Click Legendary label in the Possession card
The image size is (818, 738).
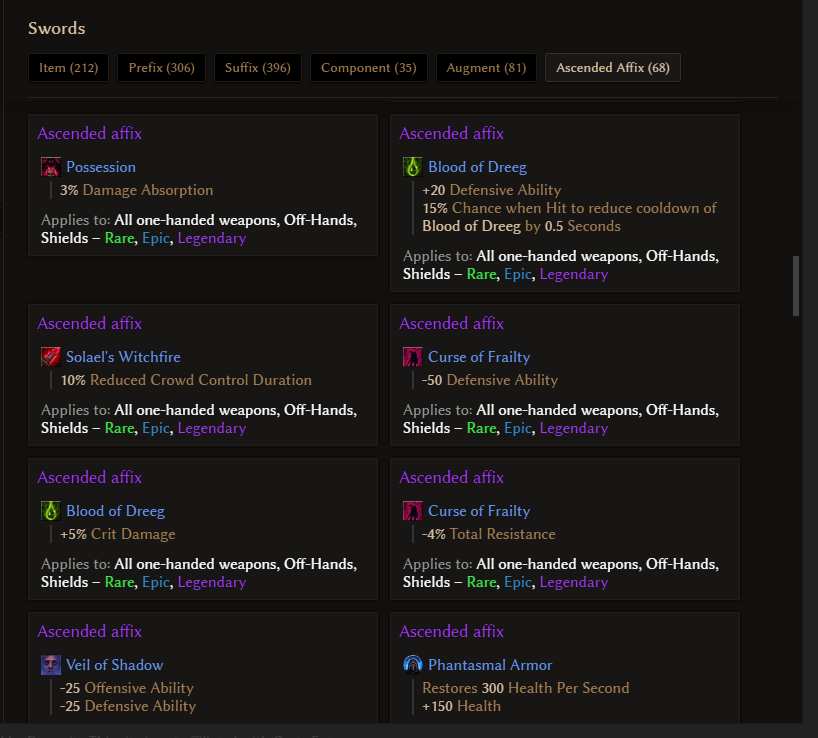pyautogui.click(x=212, y=238)
